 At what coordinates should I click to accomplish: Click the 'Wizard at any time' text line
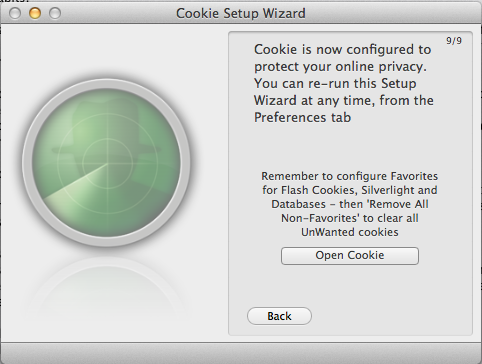(344, 100)
